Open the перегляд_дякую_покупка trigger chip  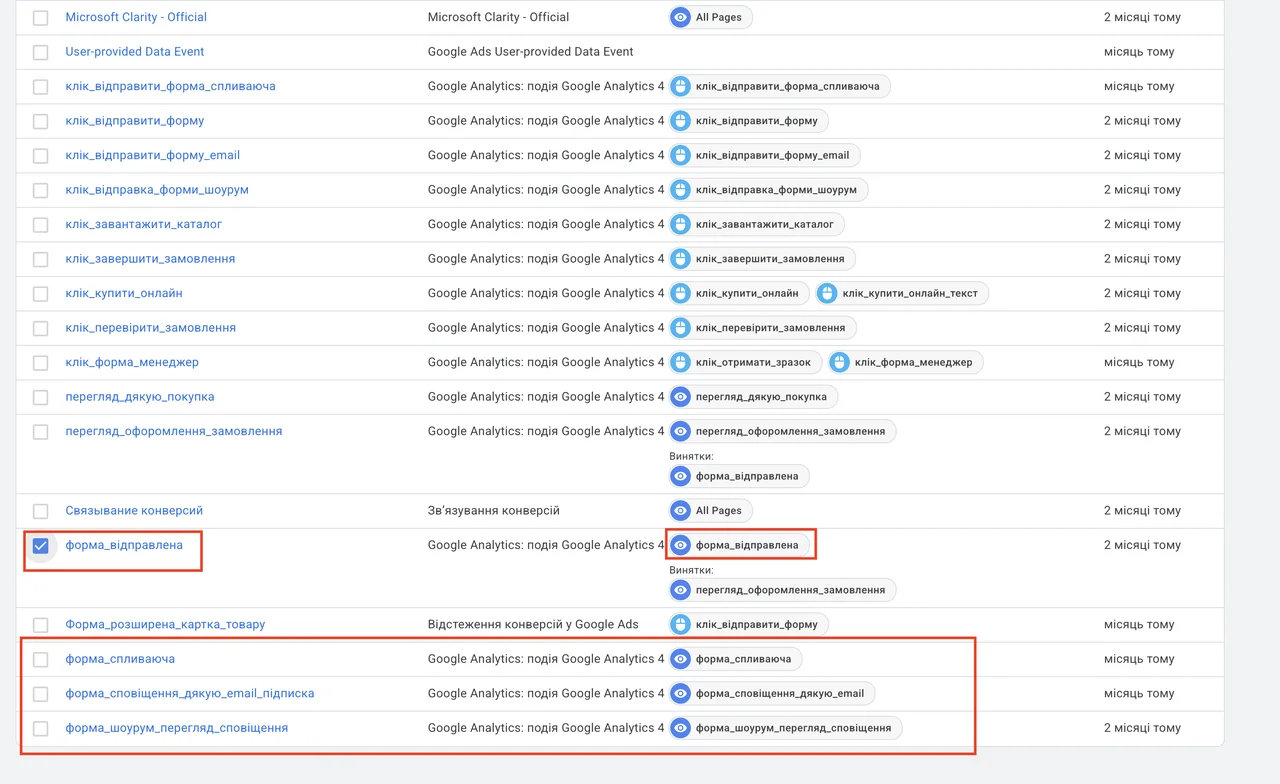[753, 397]
